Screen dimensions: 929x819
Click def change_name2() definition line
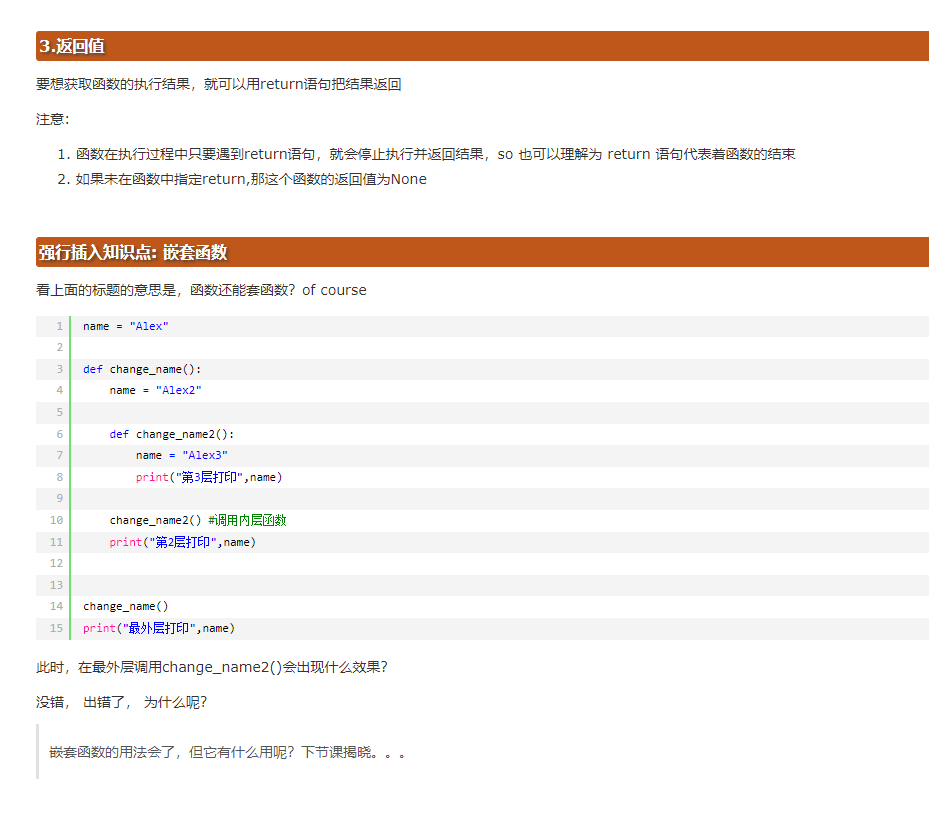[172, 434]
